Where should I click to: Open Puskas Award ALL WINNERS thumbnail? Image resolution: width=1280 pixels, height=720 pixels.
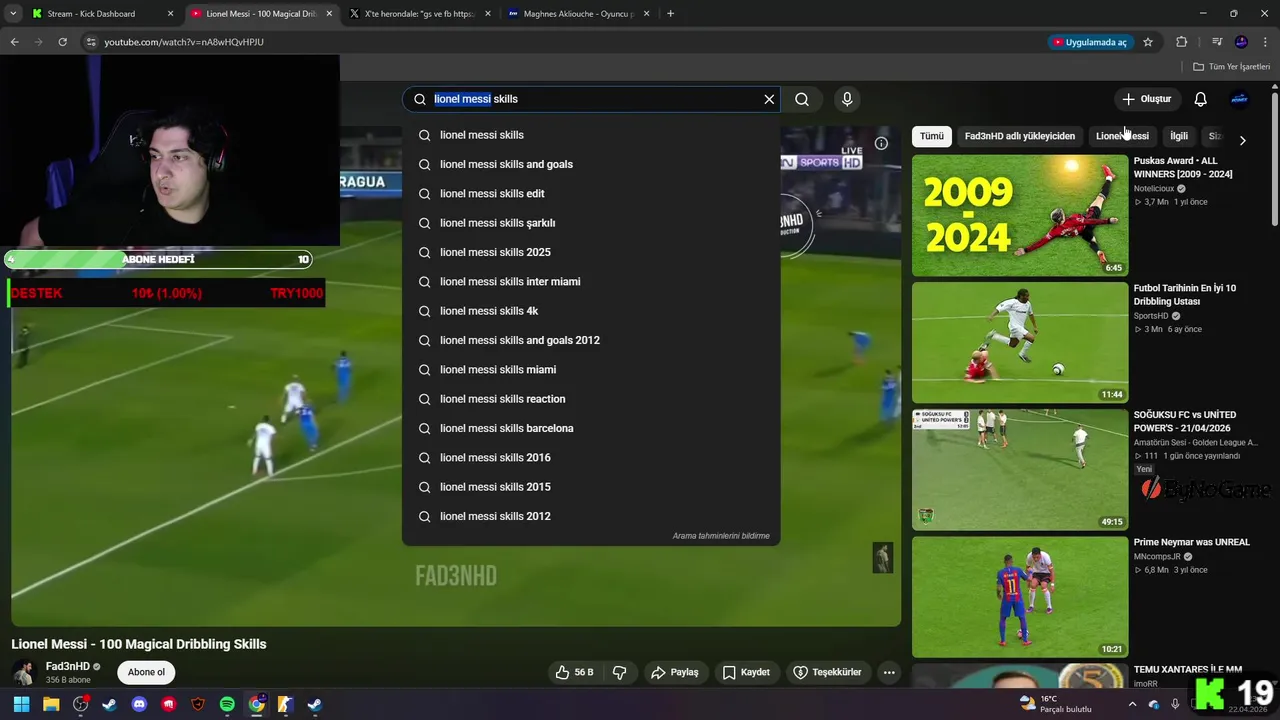click(x=1020, y=215)
